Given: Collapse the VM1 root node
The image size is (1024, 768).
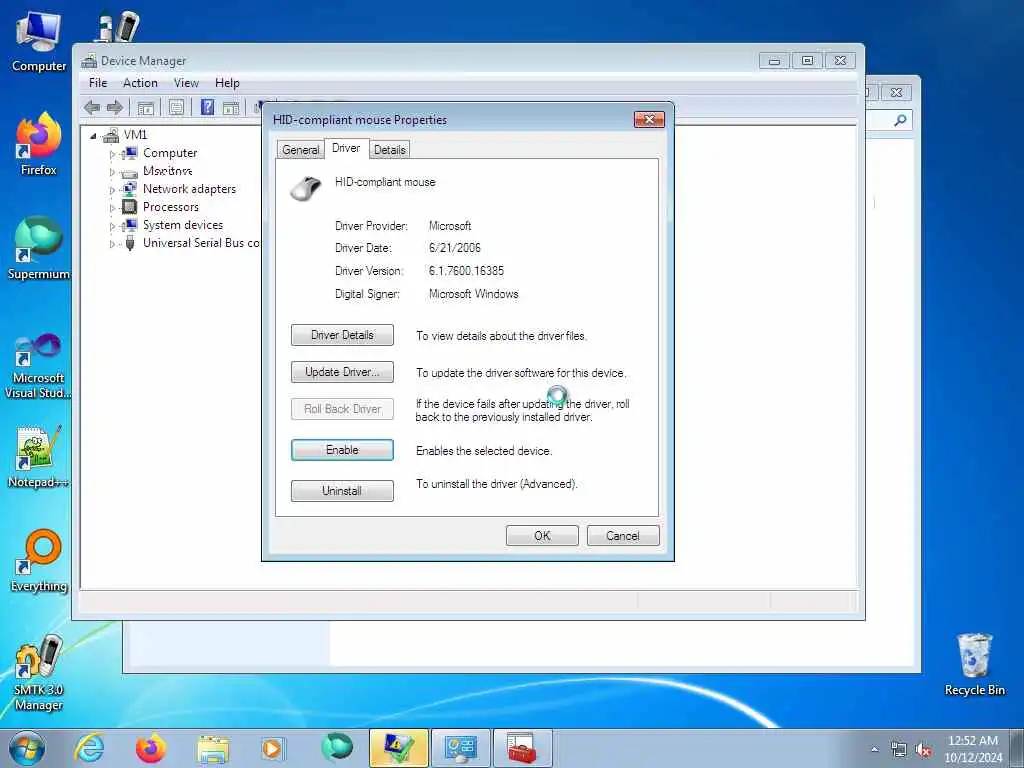Looking at the screenshot, I should coord(93,136).
